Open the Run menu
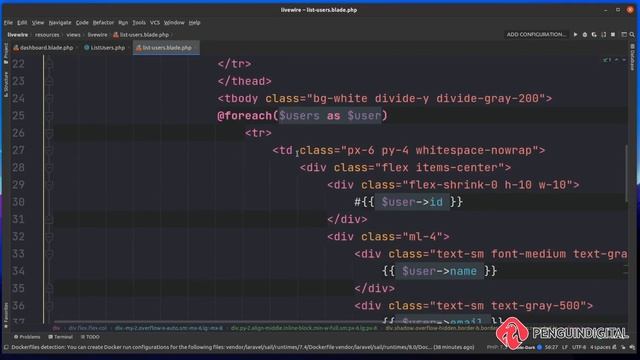The image size is (640, 360). [x=123, y=22]
